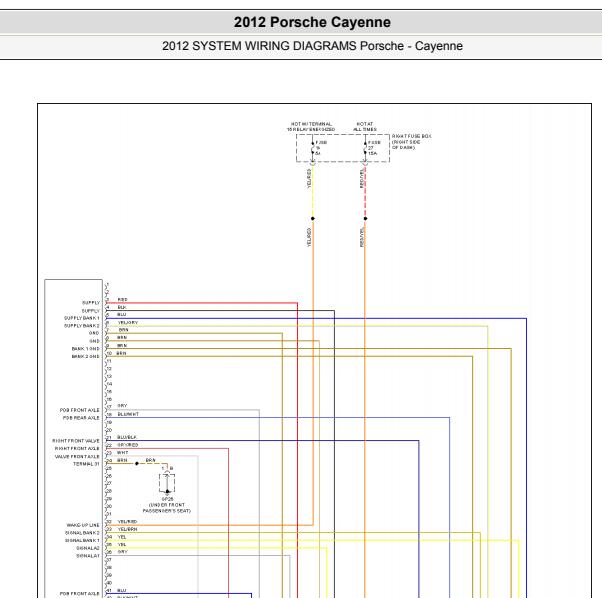Image resolution: width=602 pixels, height=598 pixels.
Task: Select the 'GRY/RED' label at pin 22
Action: (x=127, y=445)
